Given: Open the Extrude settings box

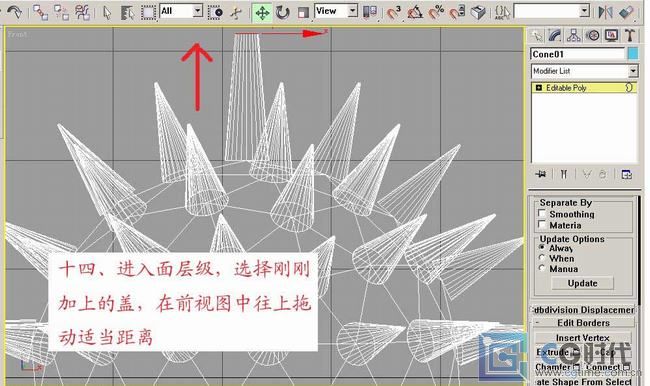Looking at the screenshot, I should pyautogui.click(x=577, y=352).
